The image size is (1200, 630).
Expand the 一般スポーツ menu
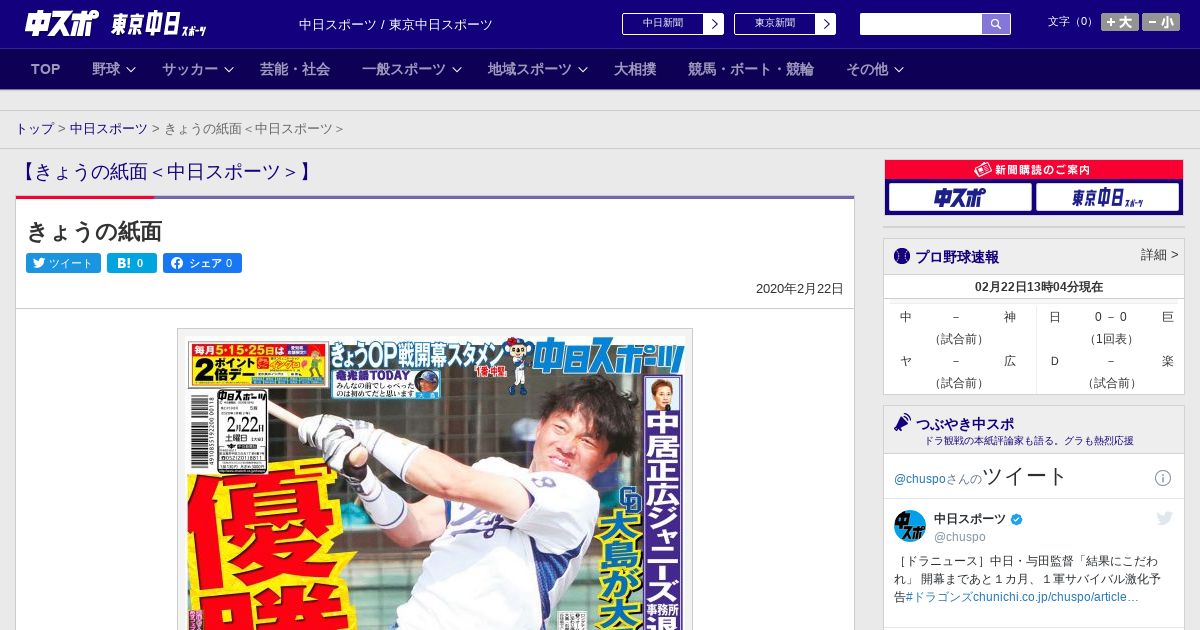(x=411, y=69)
